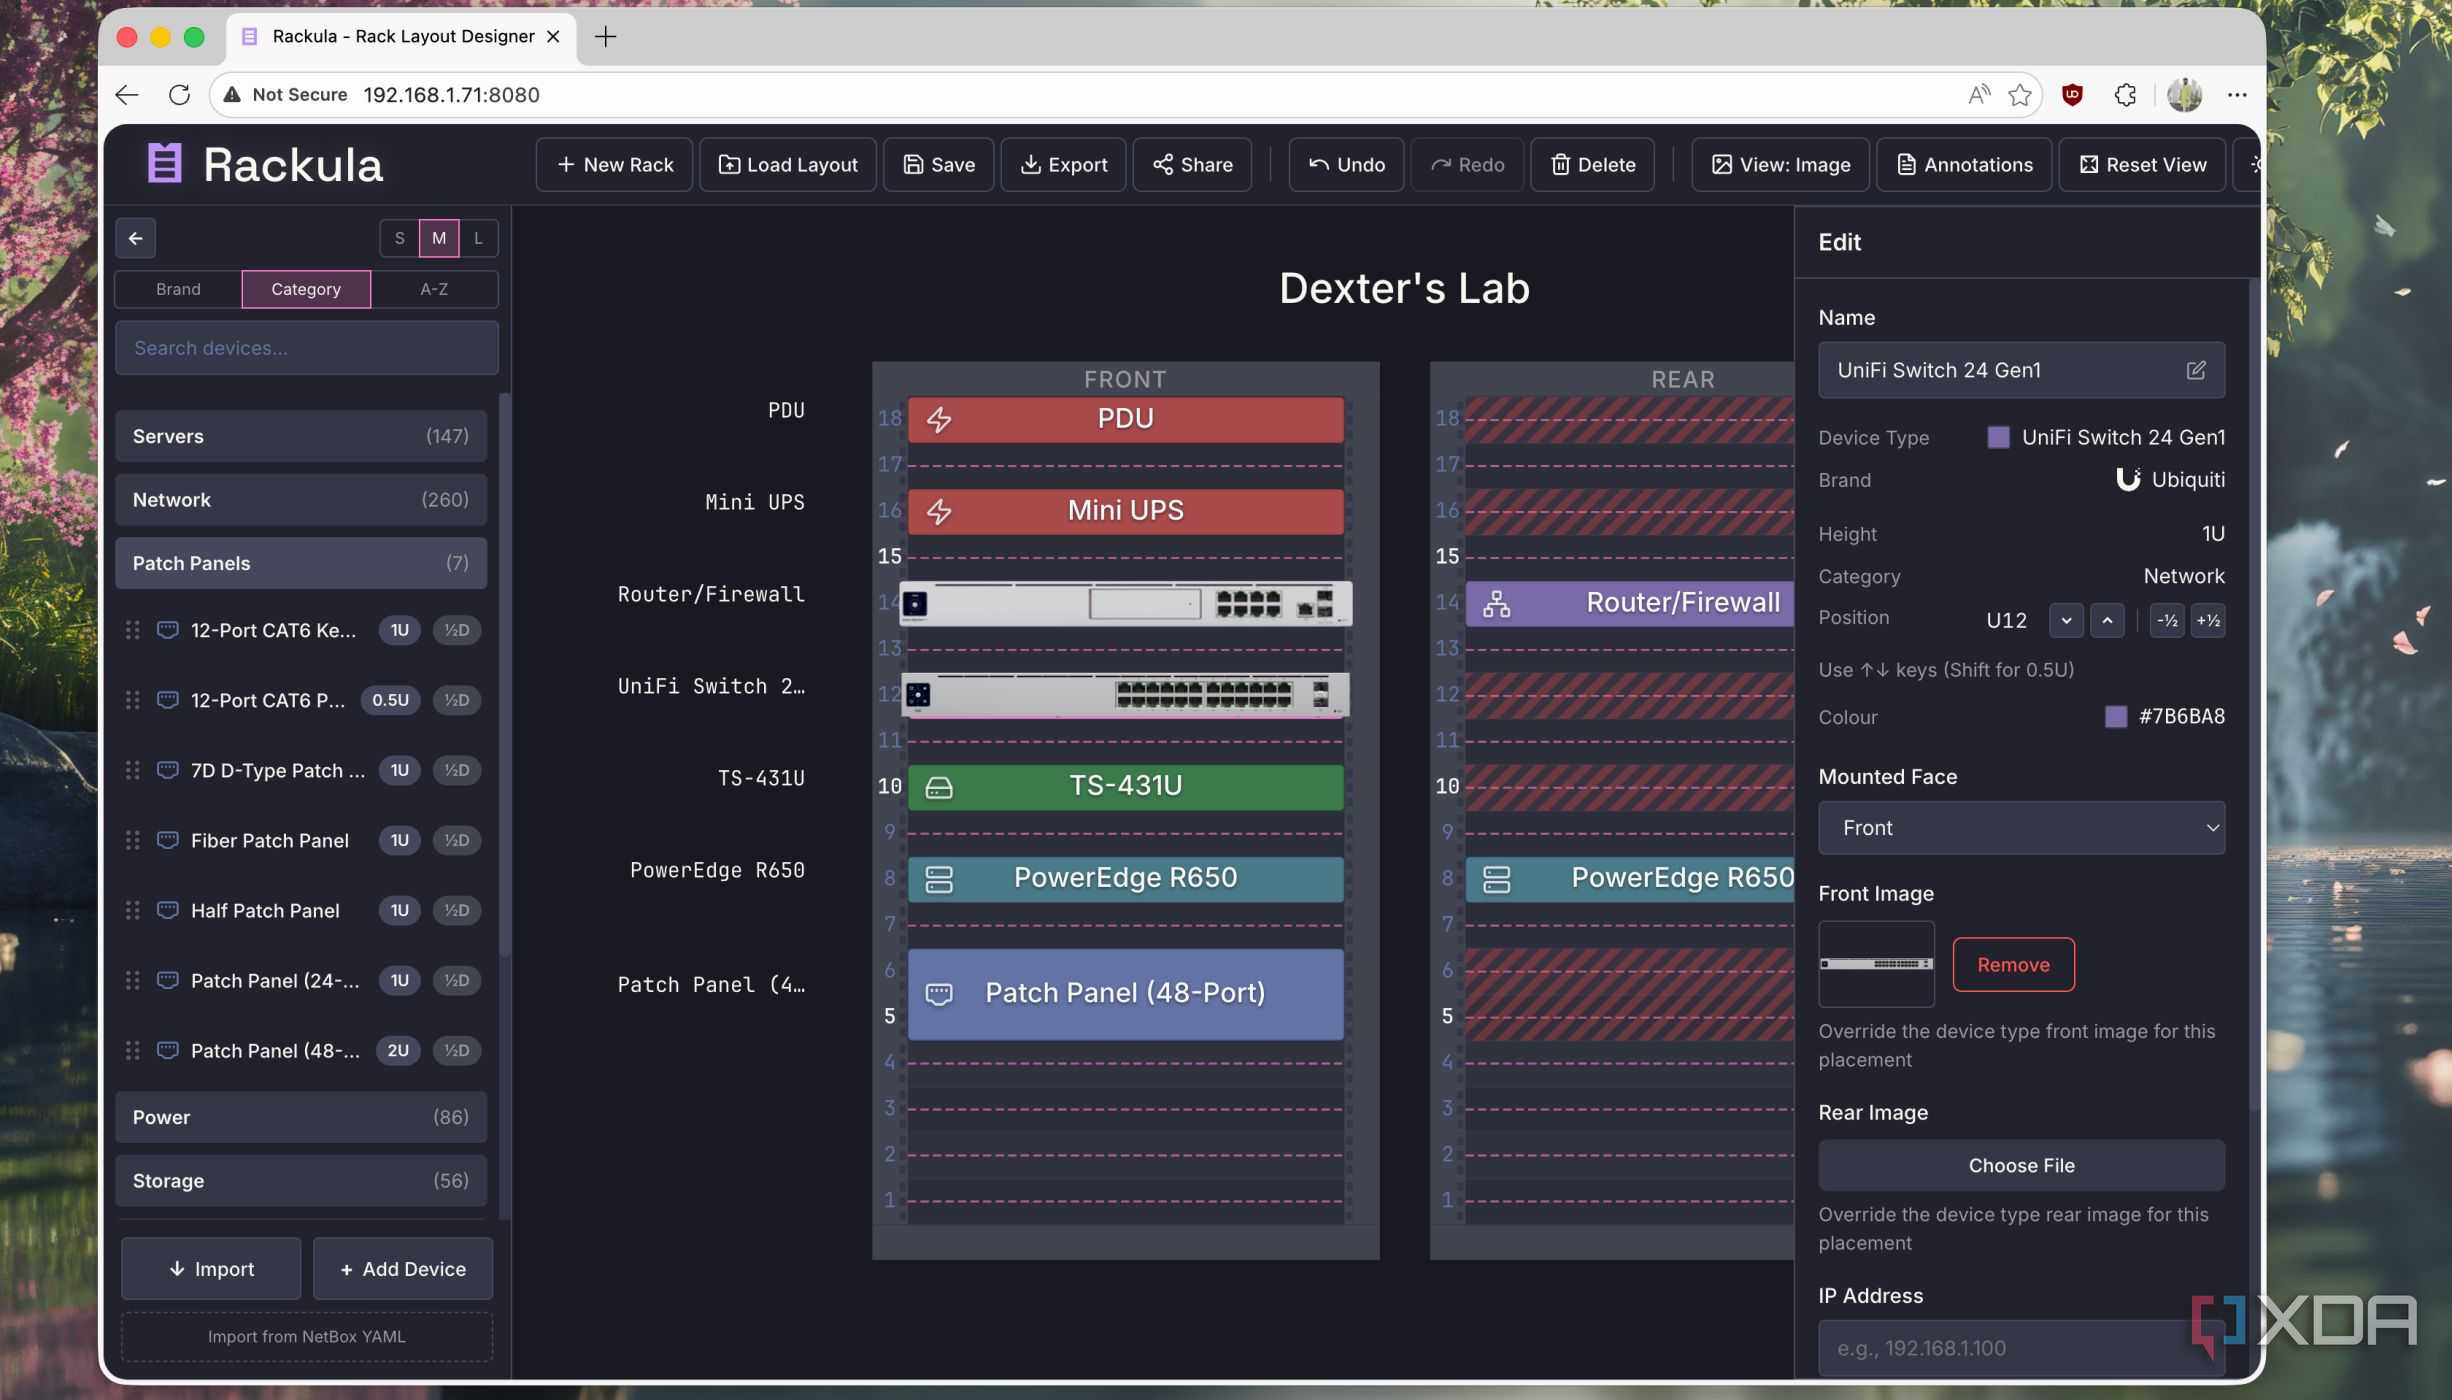
Task: Collapse the Patch Panels category
Action: pyautogui.click(x=301, y=563)
